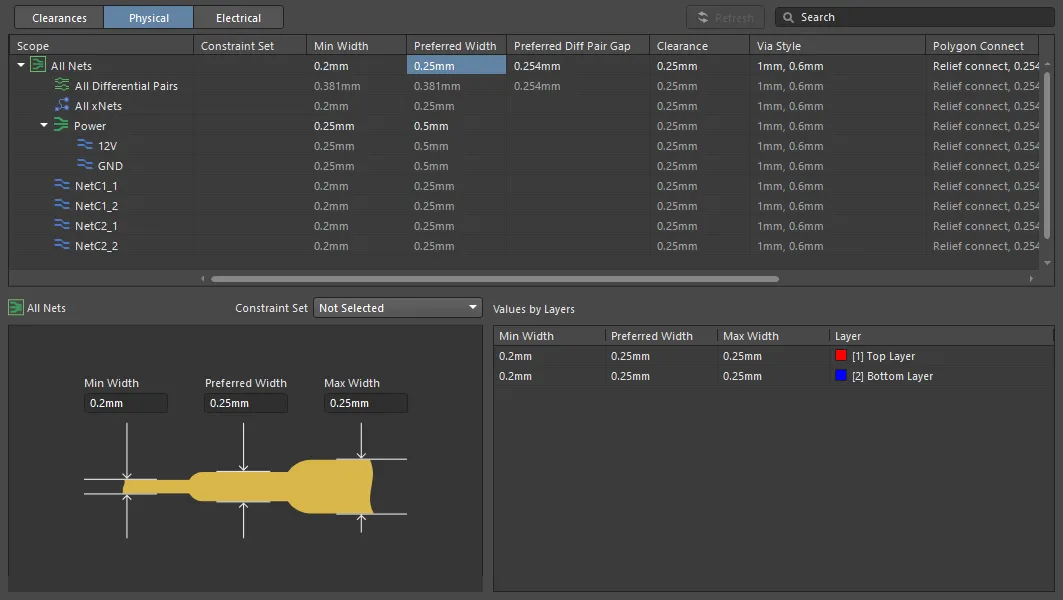The width and height of the screenshot is (1063, 600).
Task: Switch to the Electrical tab
Action: (x=238, y=18)
